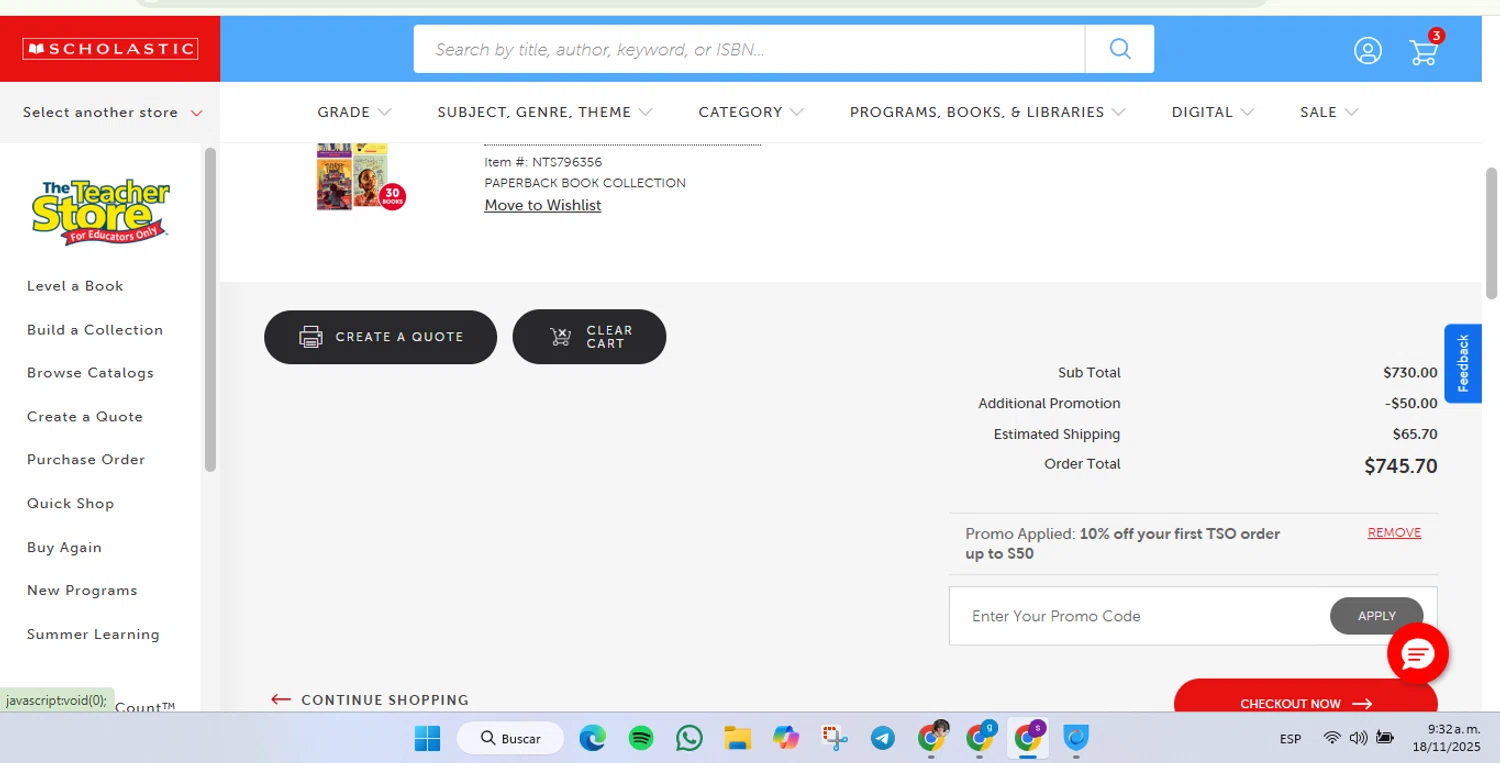Open the shopping cart icon

point(1424,51)
